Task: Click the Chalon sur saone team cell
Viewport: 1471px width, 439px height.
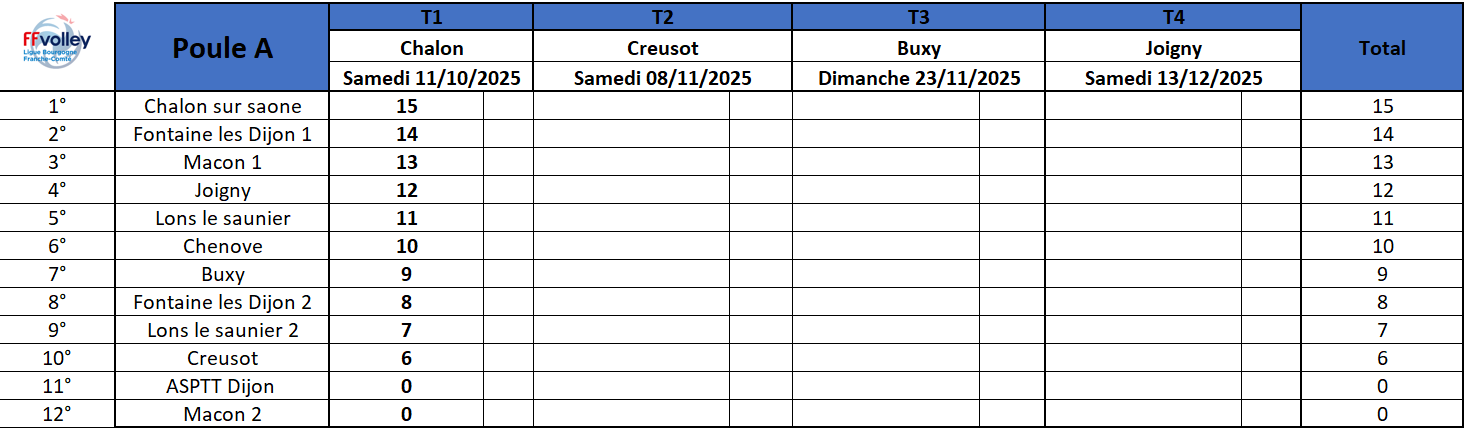Action: tap(222, 106)
